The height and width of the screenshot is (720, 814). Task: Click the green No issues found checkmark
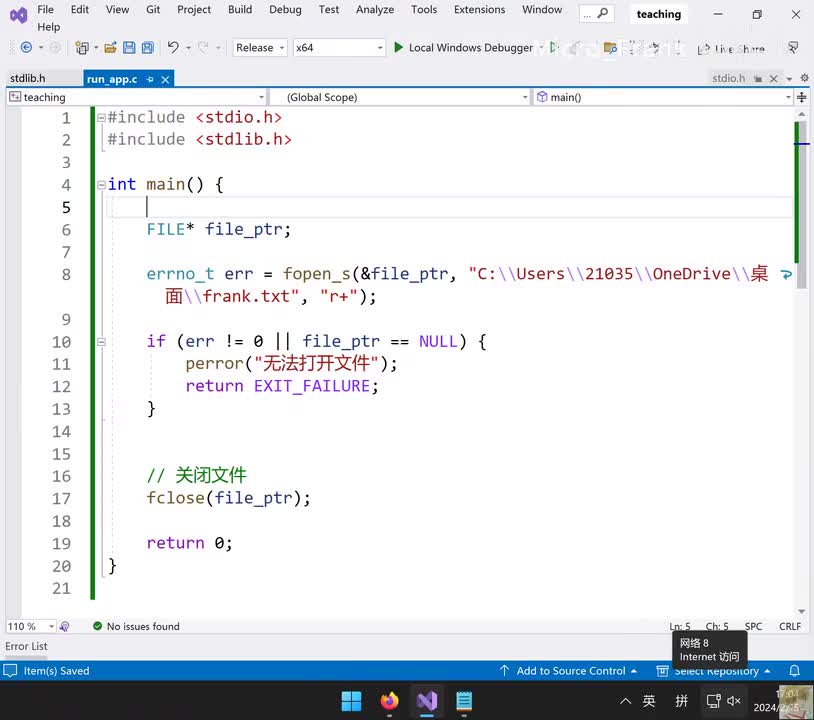[97, 626]
